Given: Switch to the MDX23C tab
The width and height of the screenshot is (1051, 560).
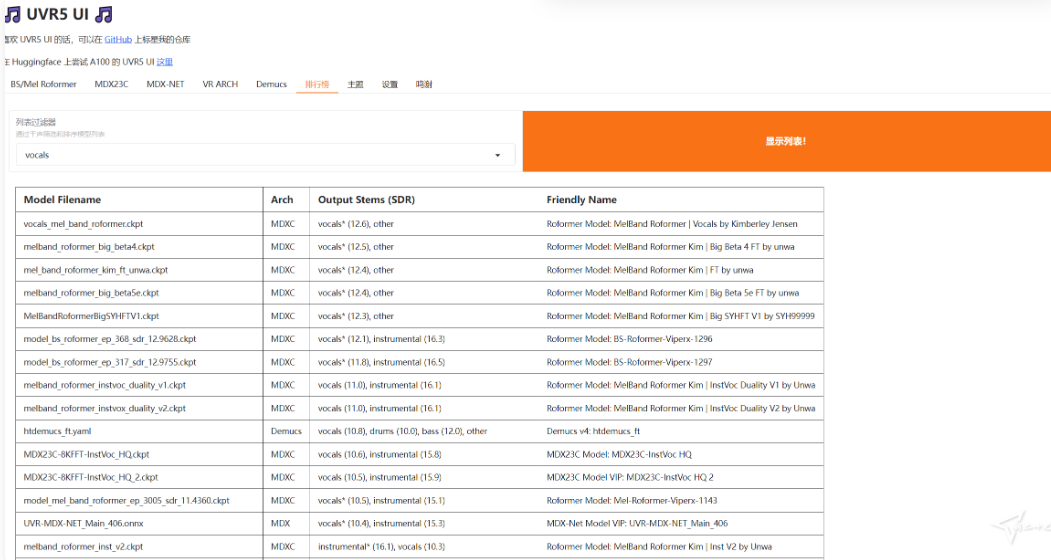Looking at the screenshot, I should coord(111,85).
